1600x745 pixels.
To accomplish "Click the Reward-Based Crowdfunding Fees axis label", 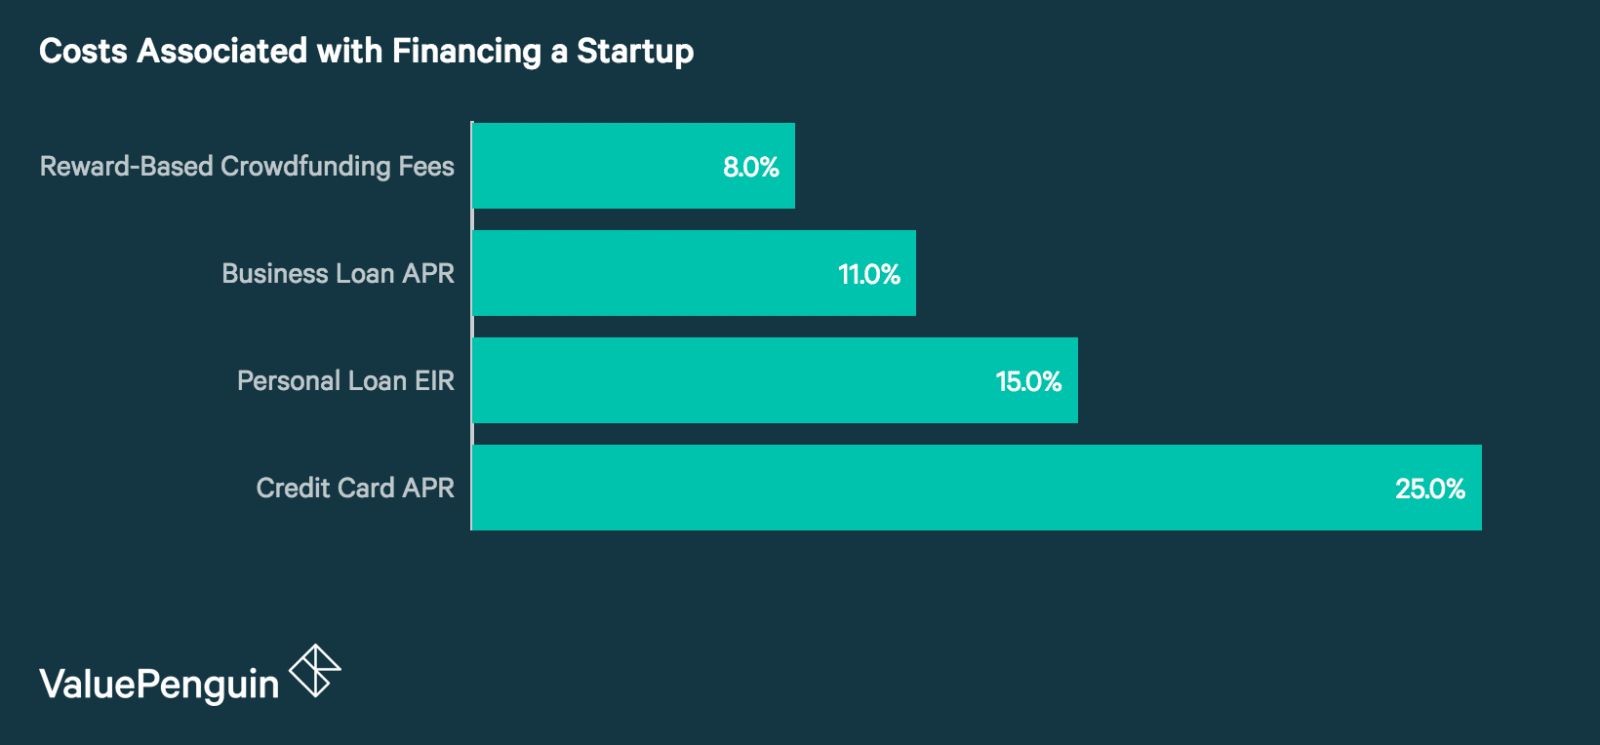I will click(x=247, y=166).
